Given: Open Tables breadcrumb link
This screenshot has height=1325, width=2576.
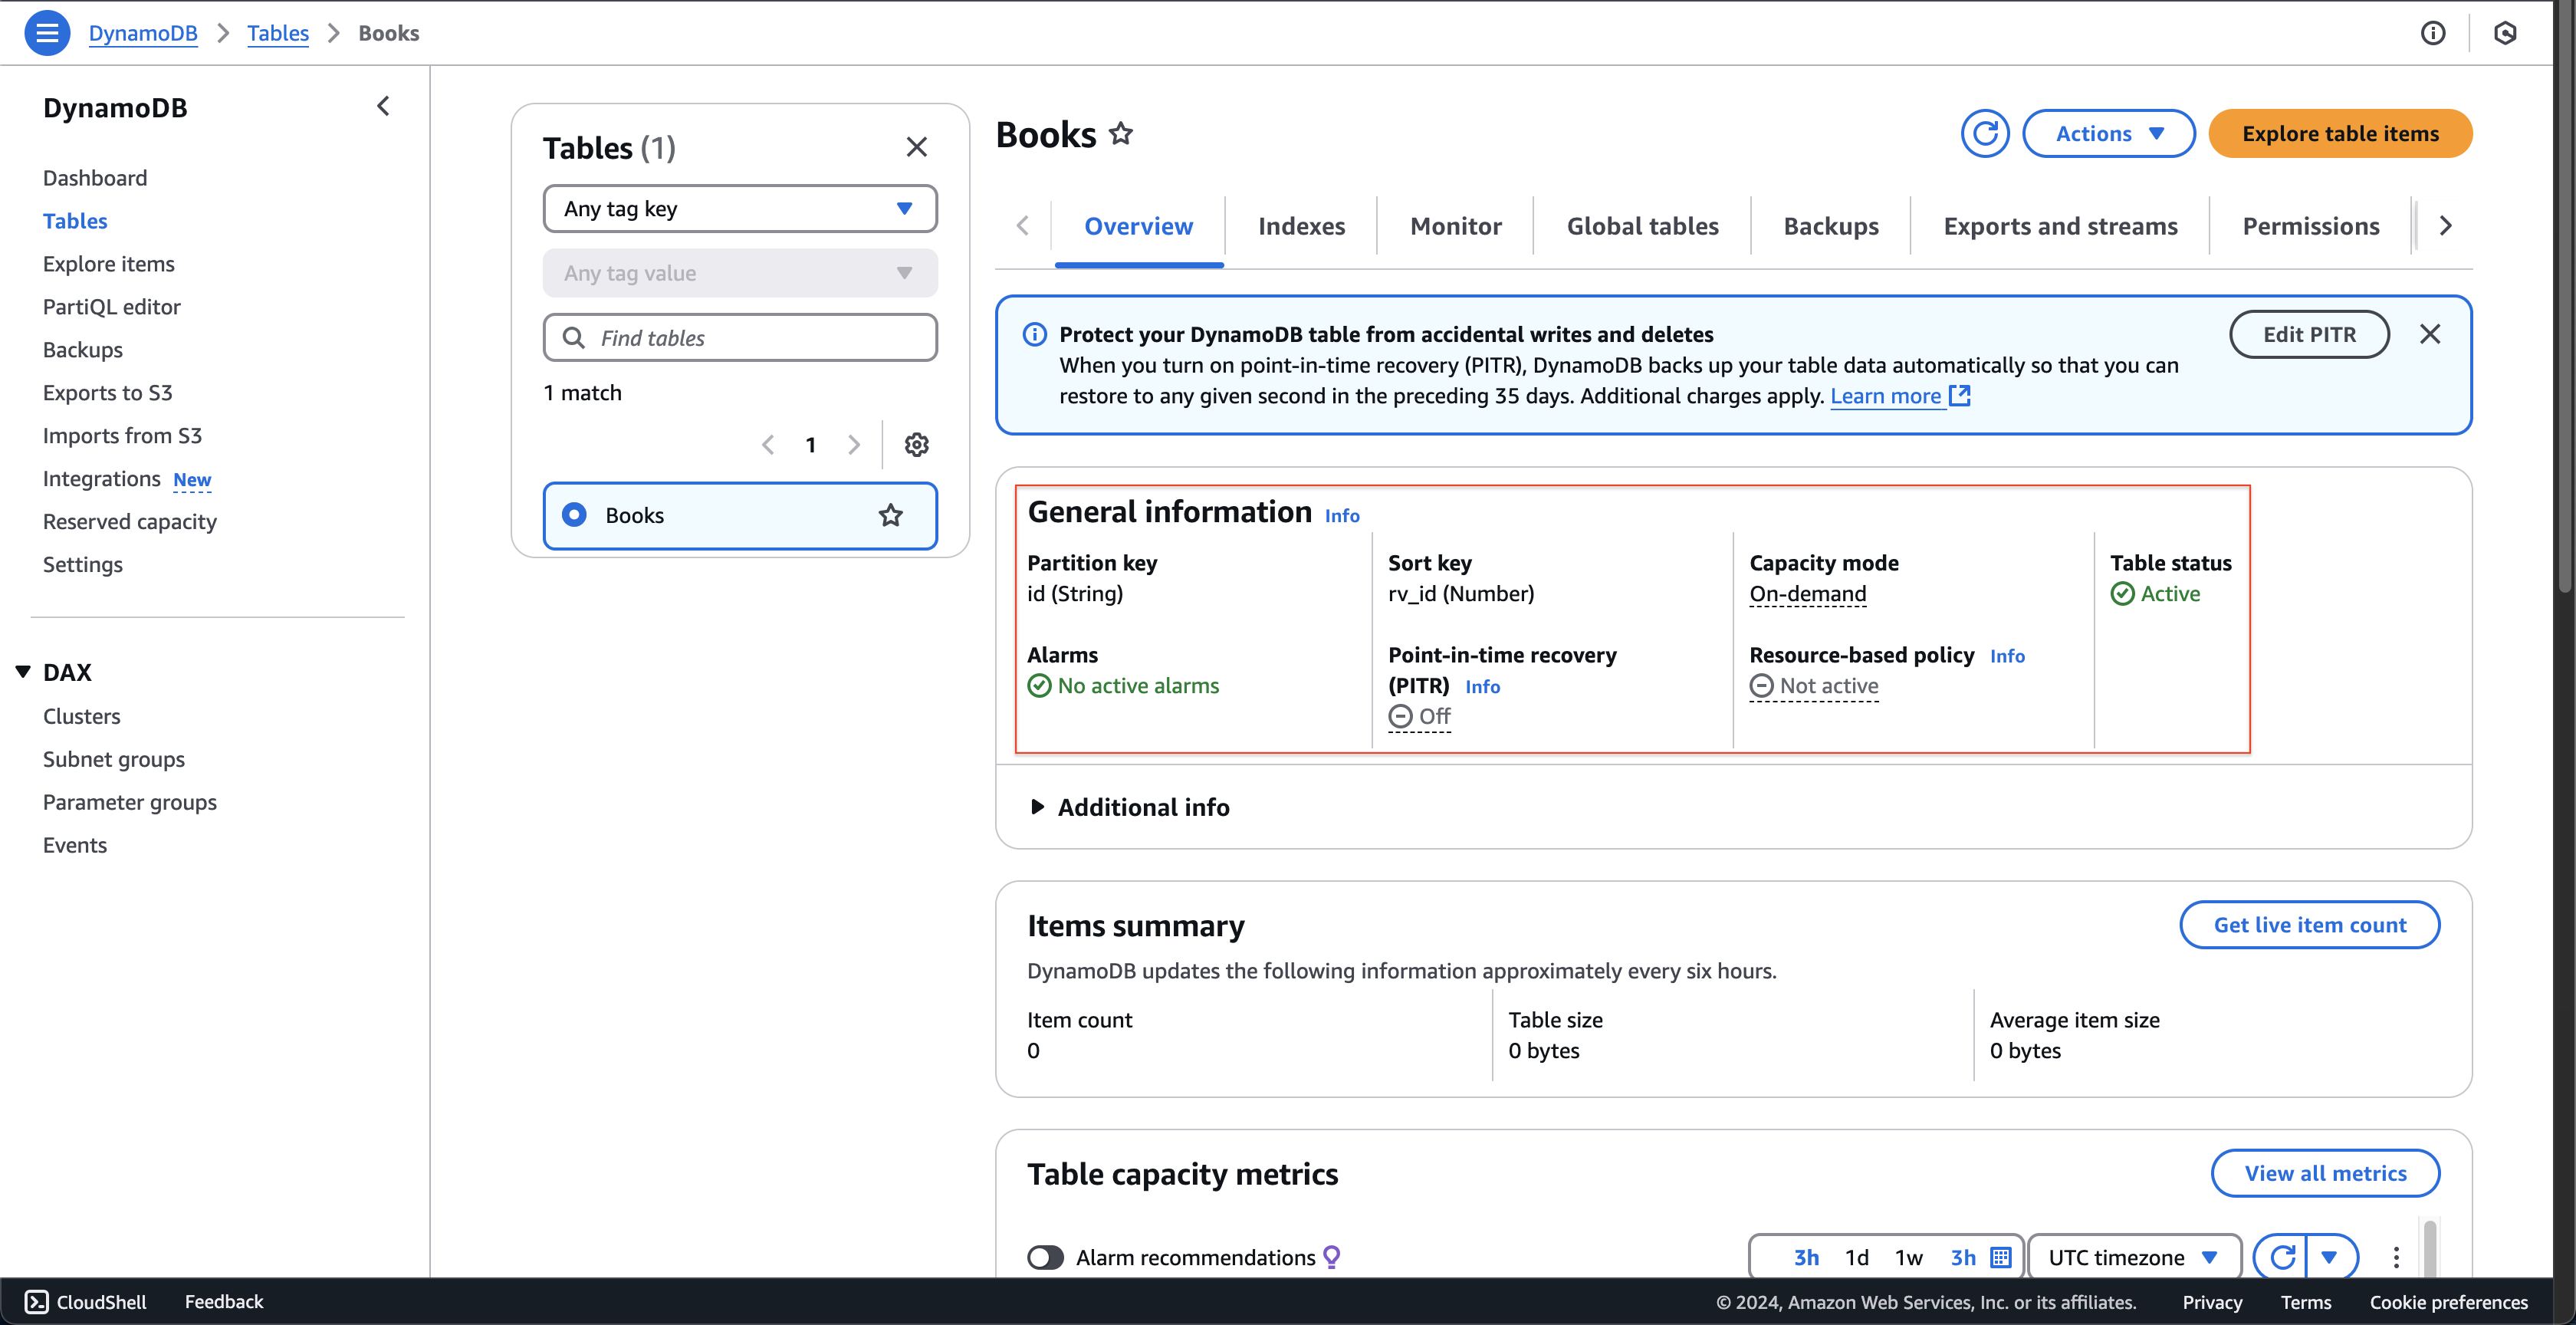Looking at the screenshot, I should [x=278, y=33].
